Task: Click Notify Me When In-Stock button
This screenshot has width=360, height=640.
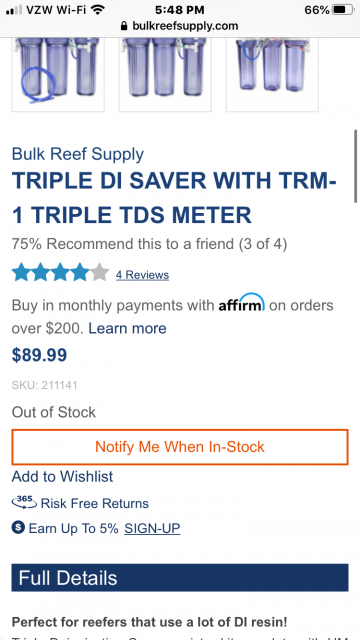Action: 180,447
